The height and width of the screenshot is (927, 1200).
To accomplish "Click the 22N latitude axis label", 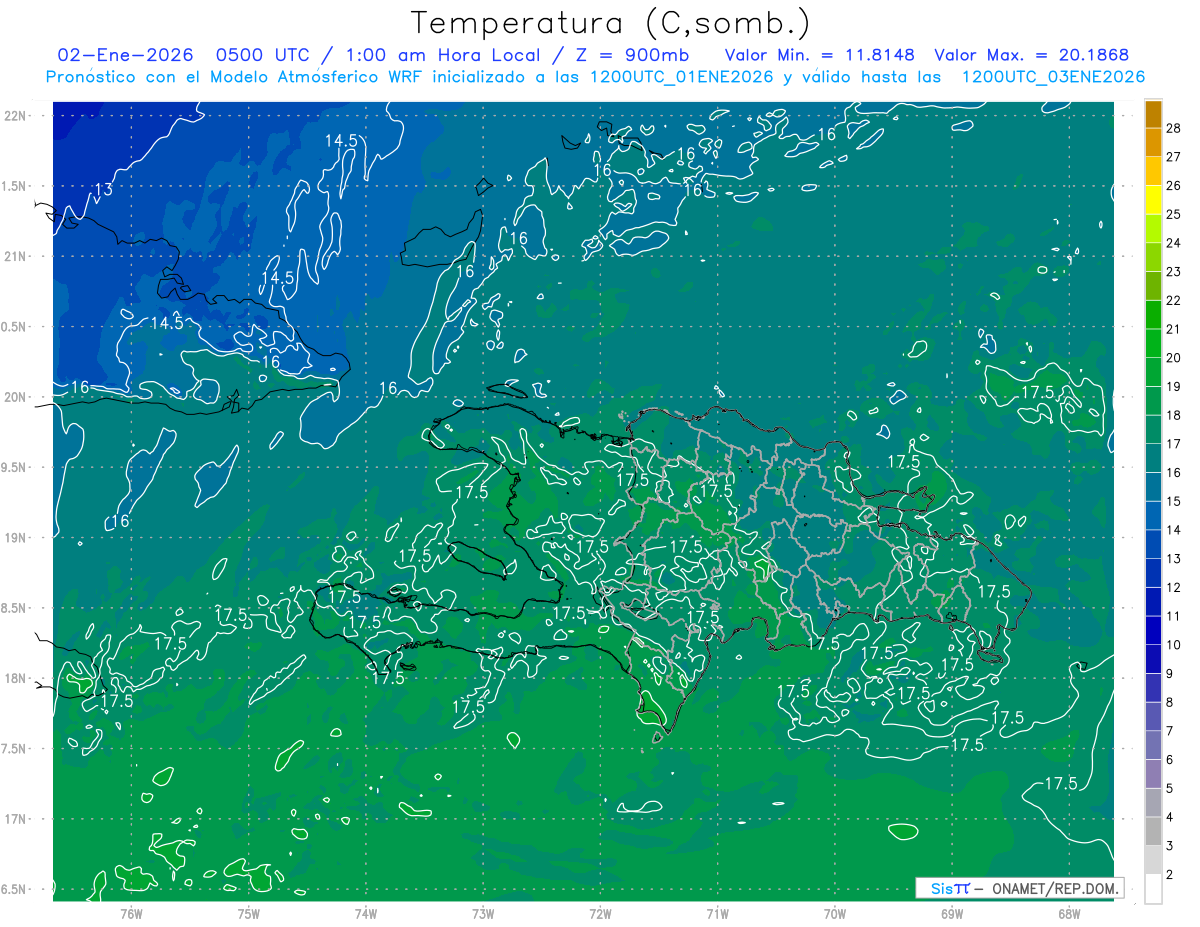I will [x=17, y=116].
